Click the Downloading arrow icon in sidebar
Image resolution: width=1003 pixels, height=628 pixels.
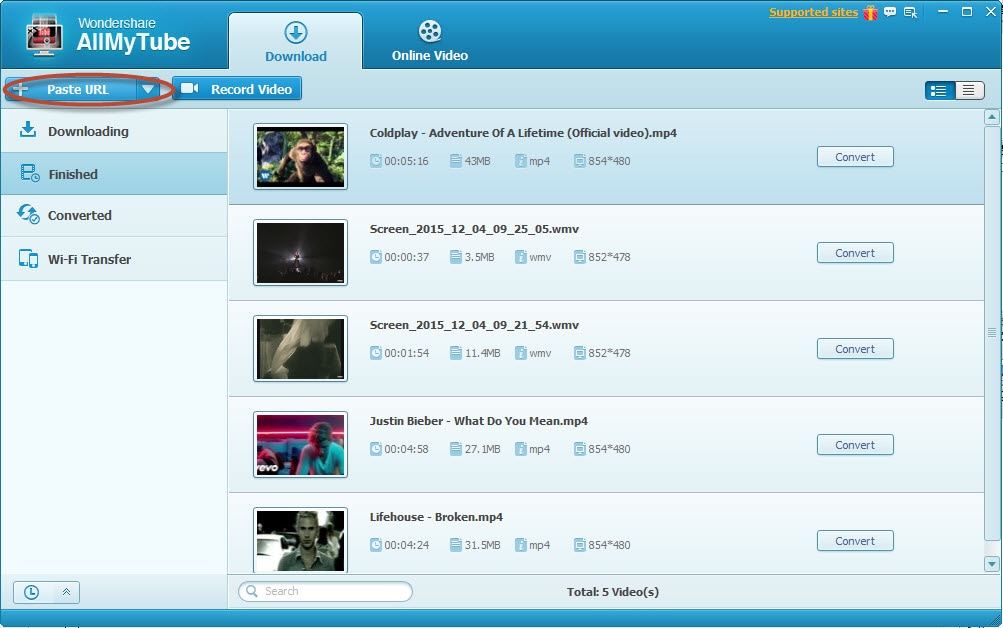tap(28, 130)
